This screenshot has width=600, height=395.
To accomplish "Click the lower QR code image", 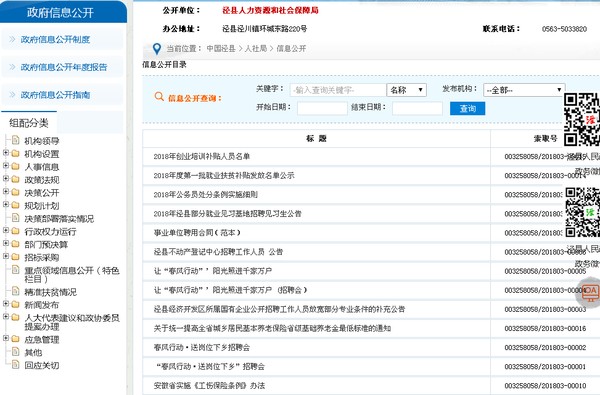I will coord(582,212).
